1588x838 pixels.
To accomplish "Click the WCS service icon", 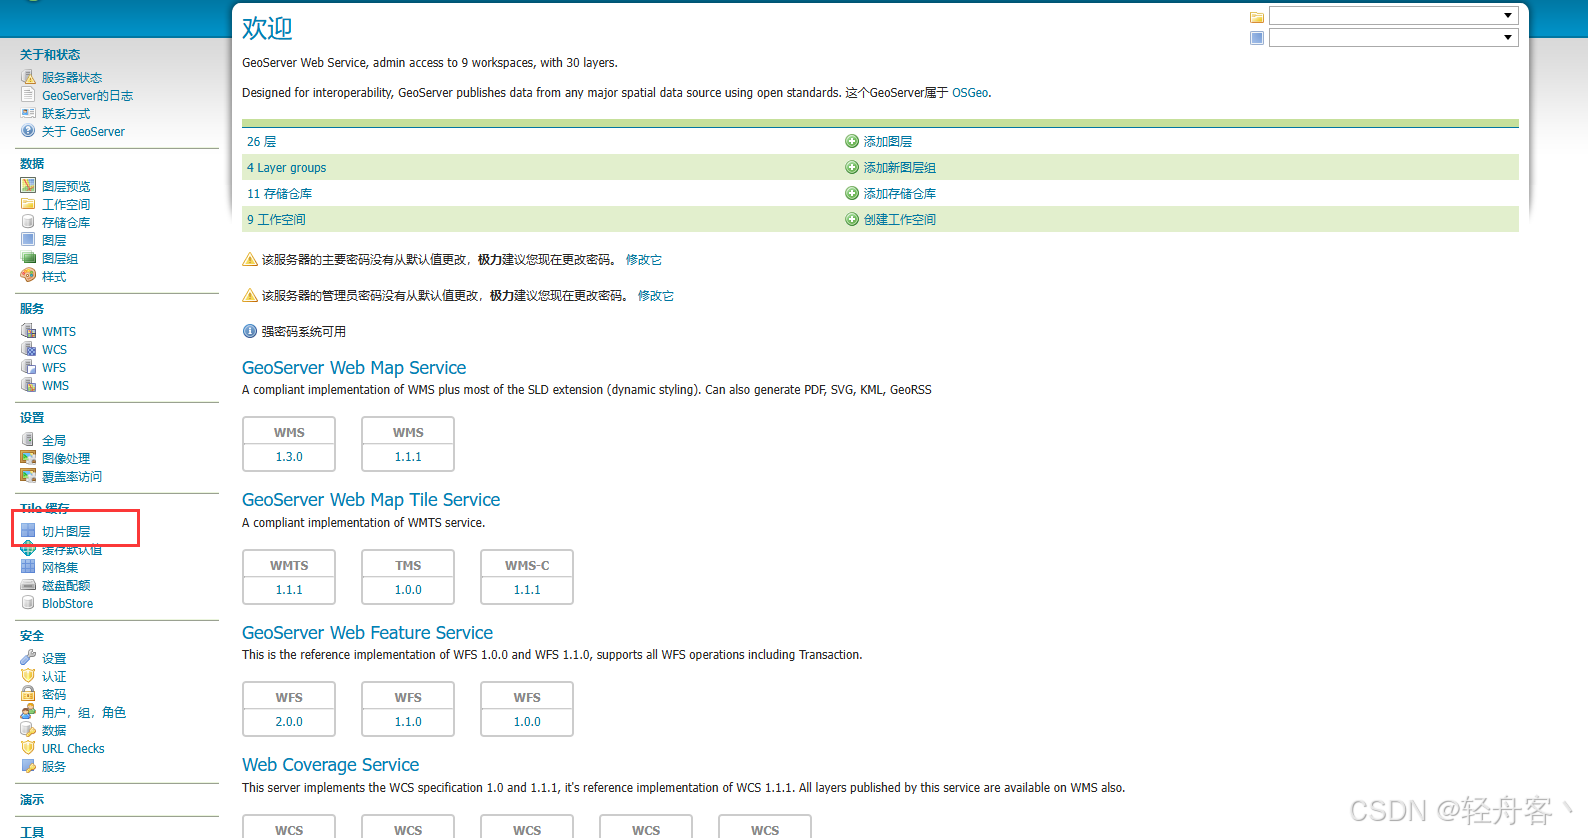I will click(x=28, y=349).
